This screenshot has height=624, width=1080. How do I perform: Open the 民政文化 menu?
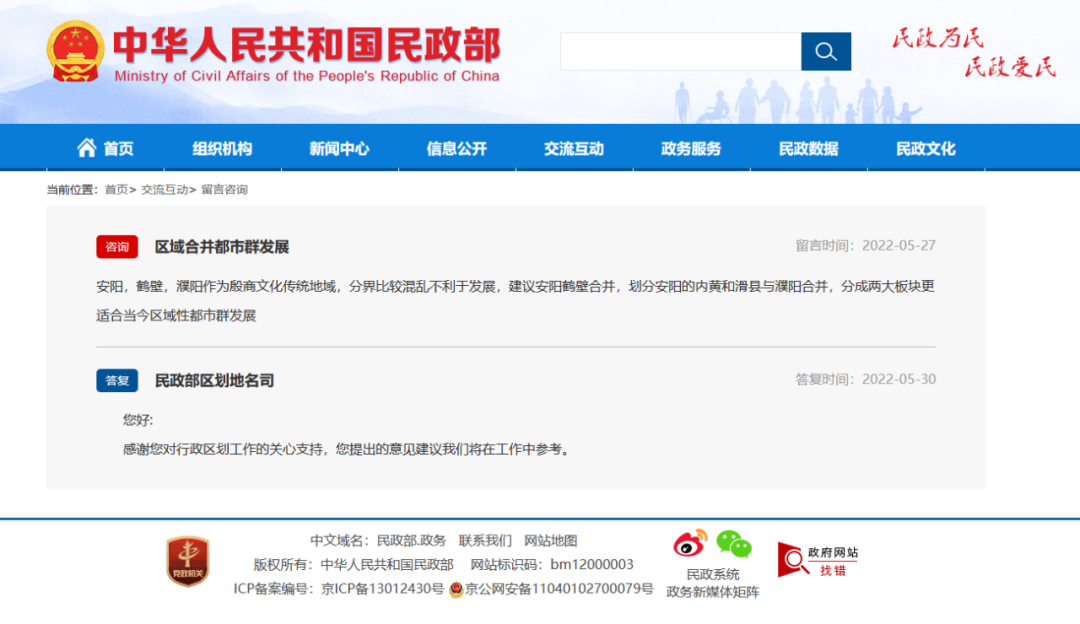click(926, 148)
